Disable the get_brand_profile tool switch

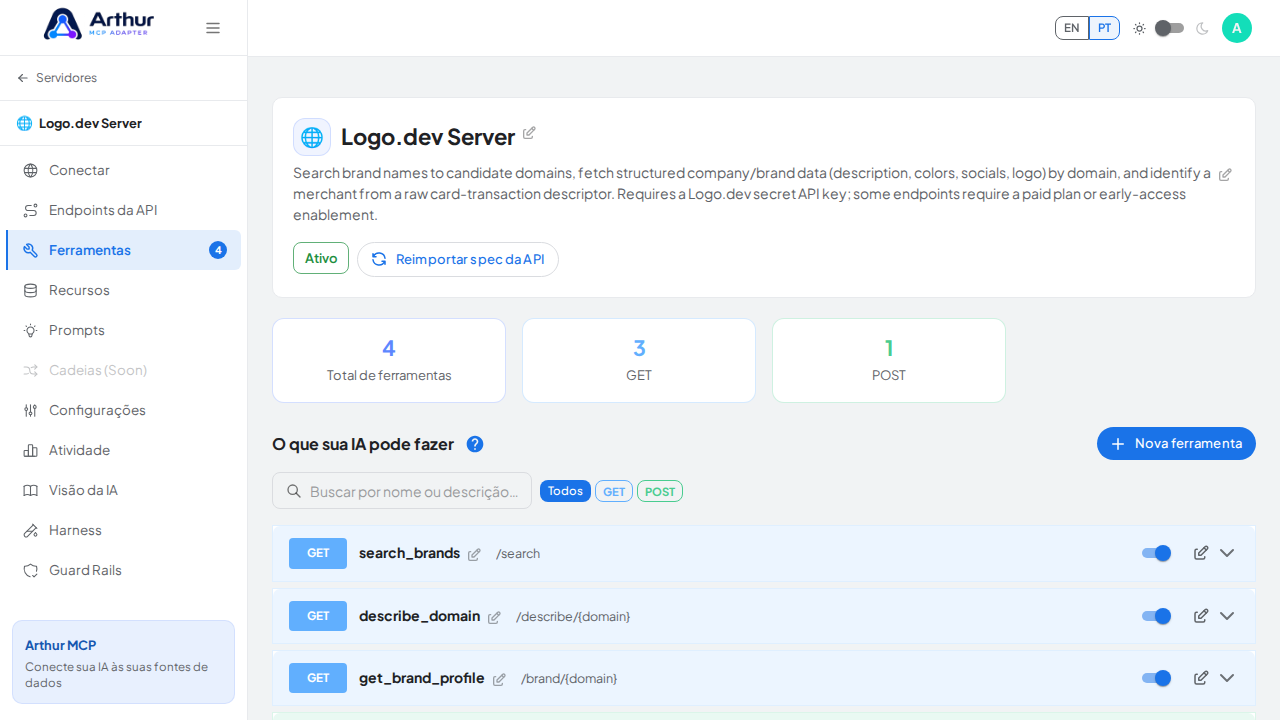coord(1157,678)
